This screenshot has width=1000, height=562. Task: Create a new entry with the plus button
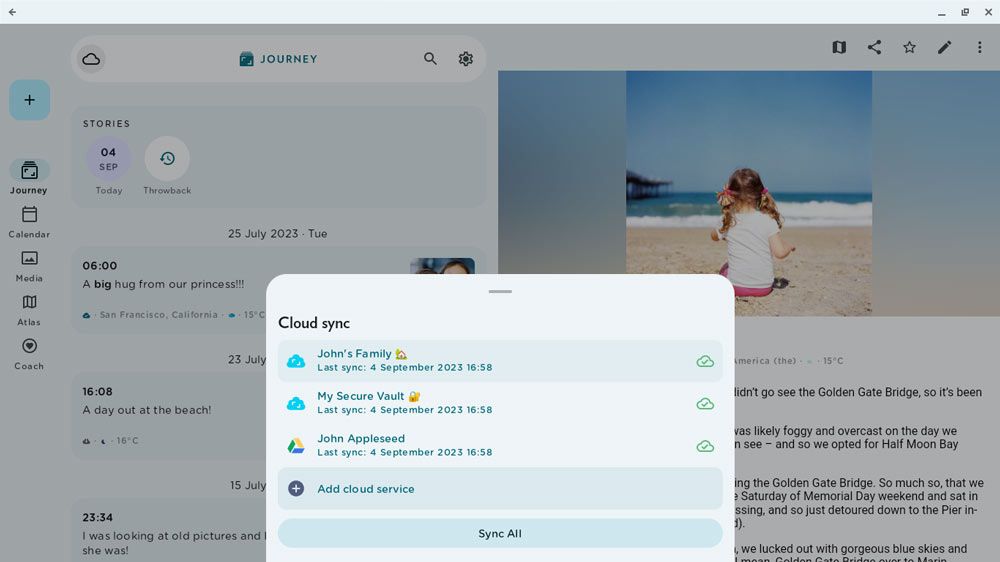pos(29,100)
